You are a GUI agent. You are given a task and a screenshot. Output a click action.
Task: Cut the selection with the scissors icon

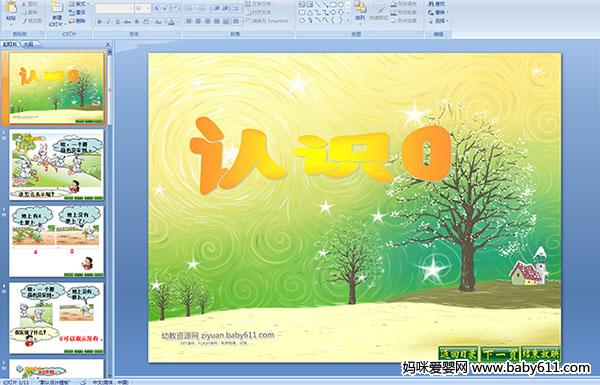24,4
